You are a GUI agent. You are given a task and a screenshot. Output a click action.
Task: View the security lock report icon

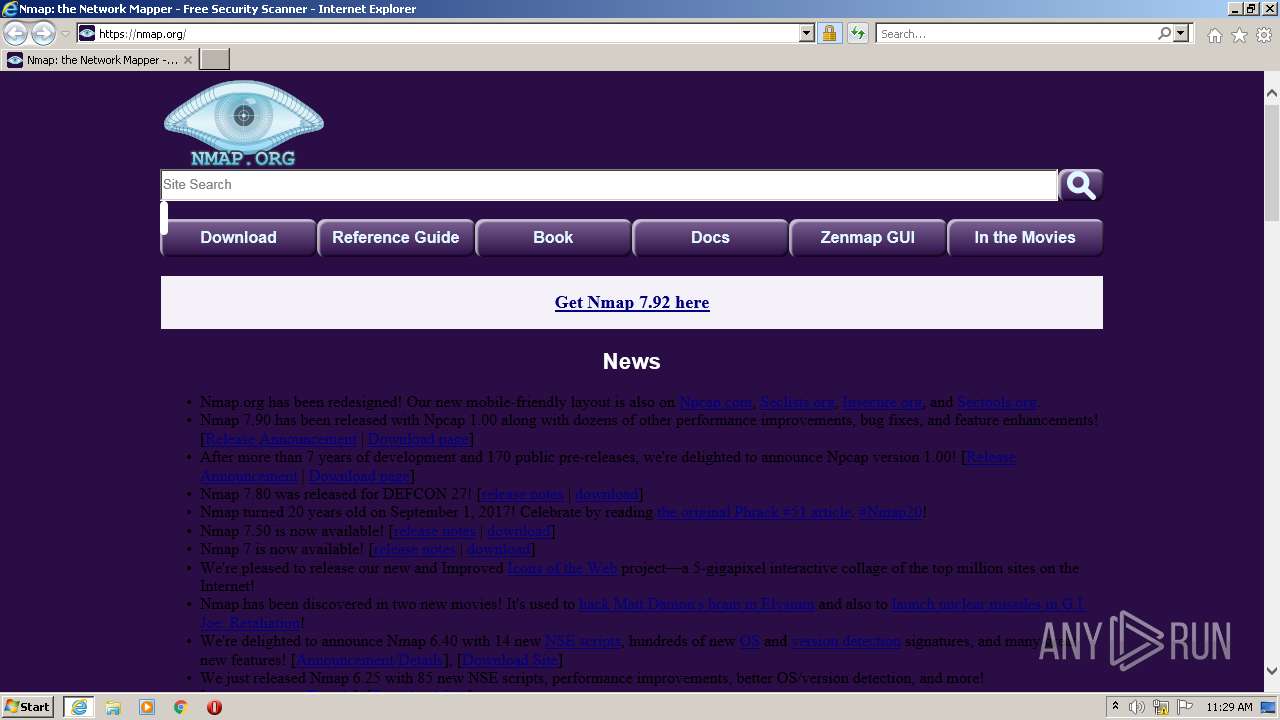[829, 34]
